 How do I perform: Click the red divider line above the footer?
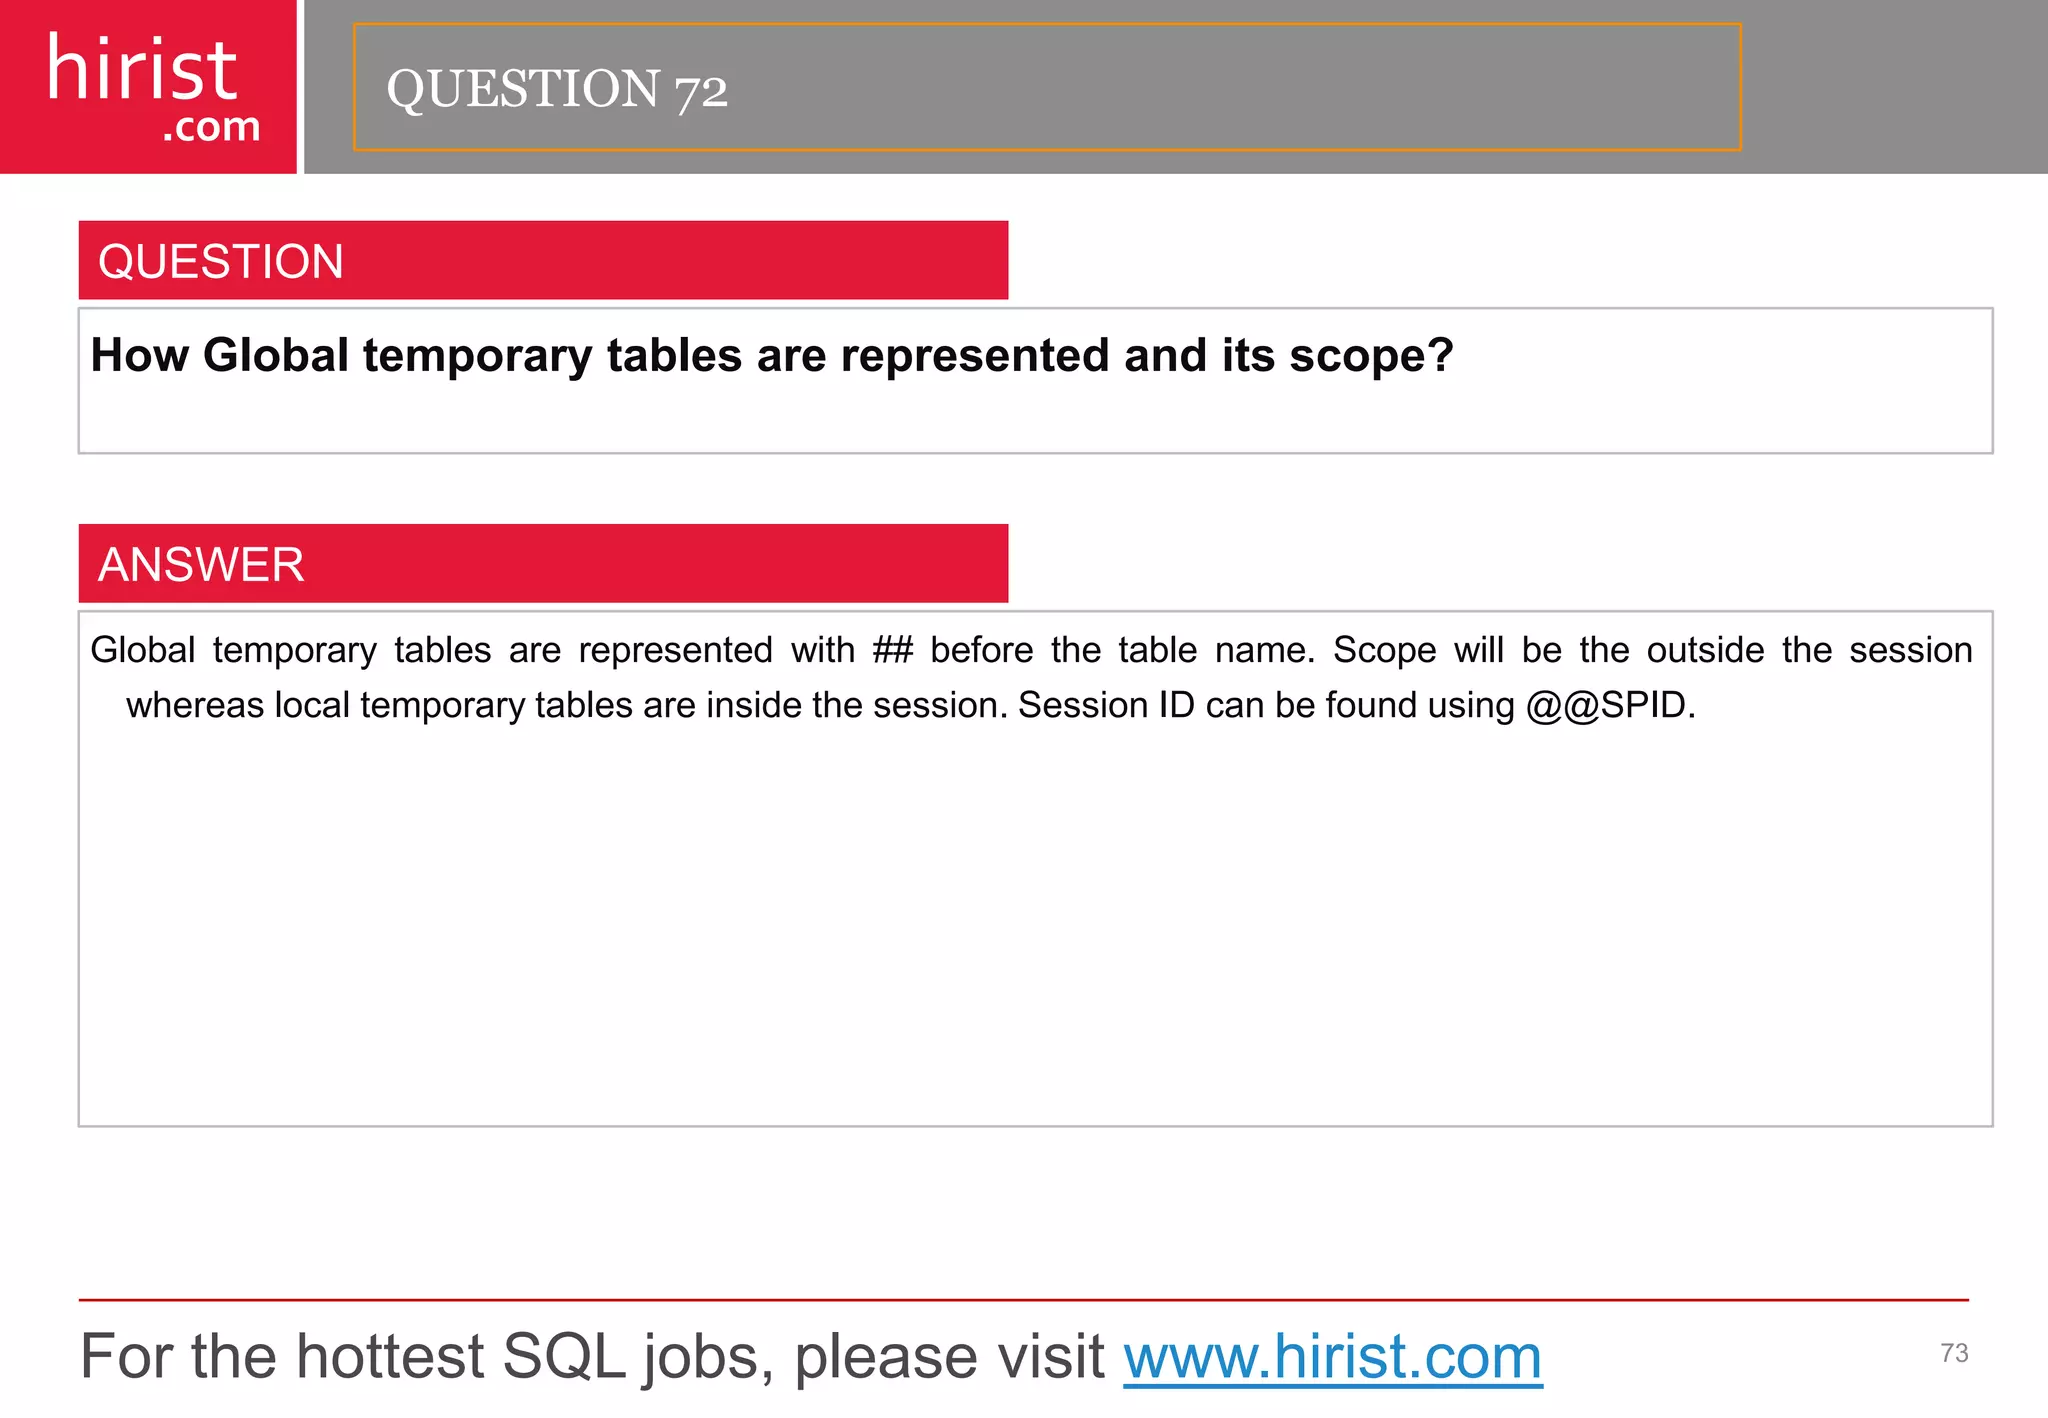(x=1024, y=1300)
